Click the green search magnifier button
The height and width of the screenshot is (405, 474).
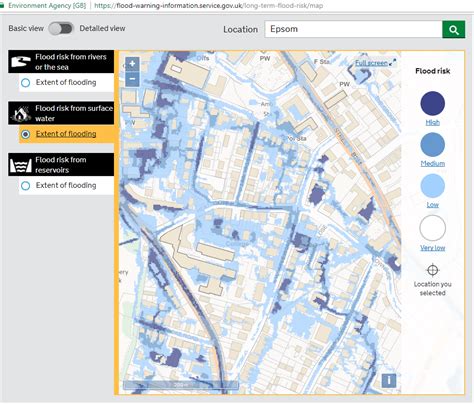click(453, 30)
